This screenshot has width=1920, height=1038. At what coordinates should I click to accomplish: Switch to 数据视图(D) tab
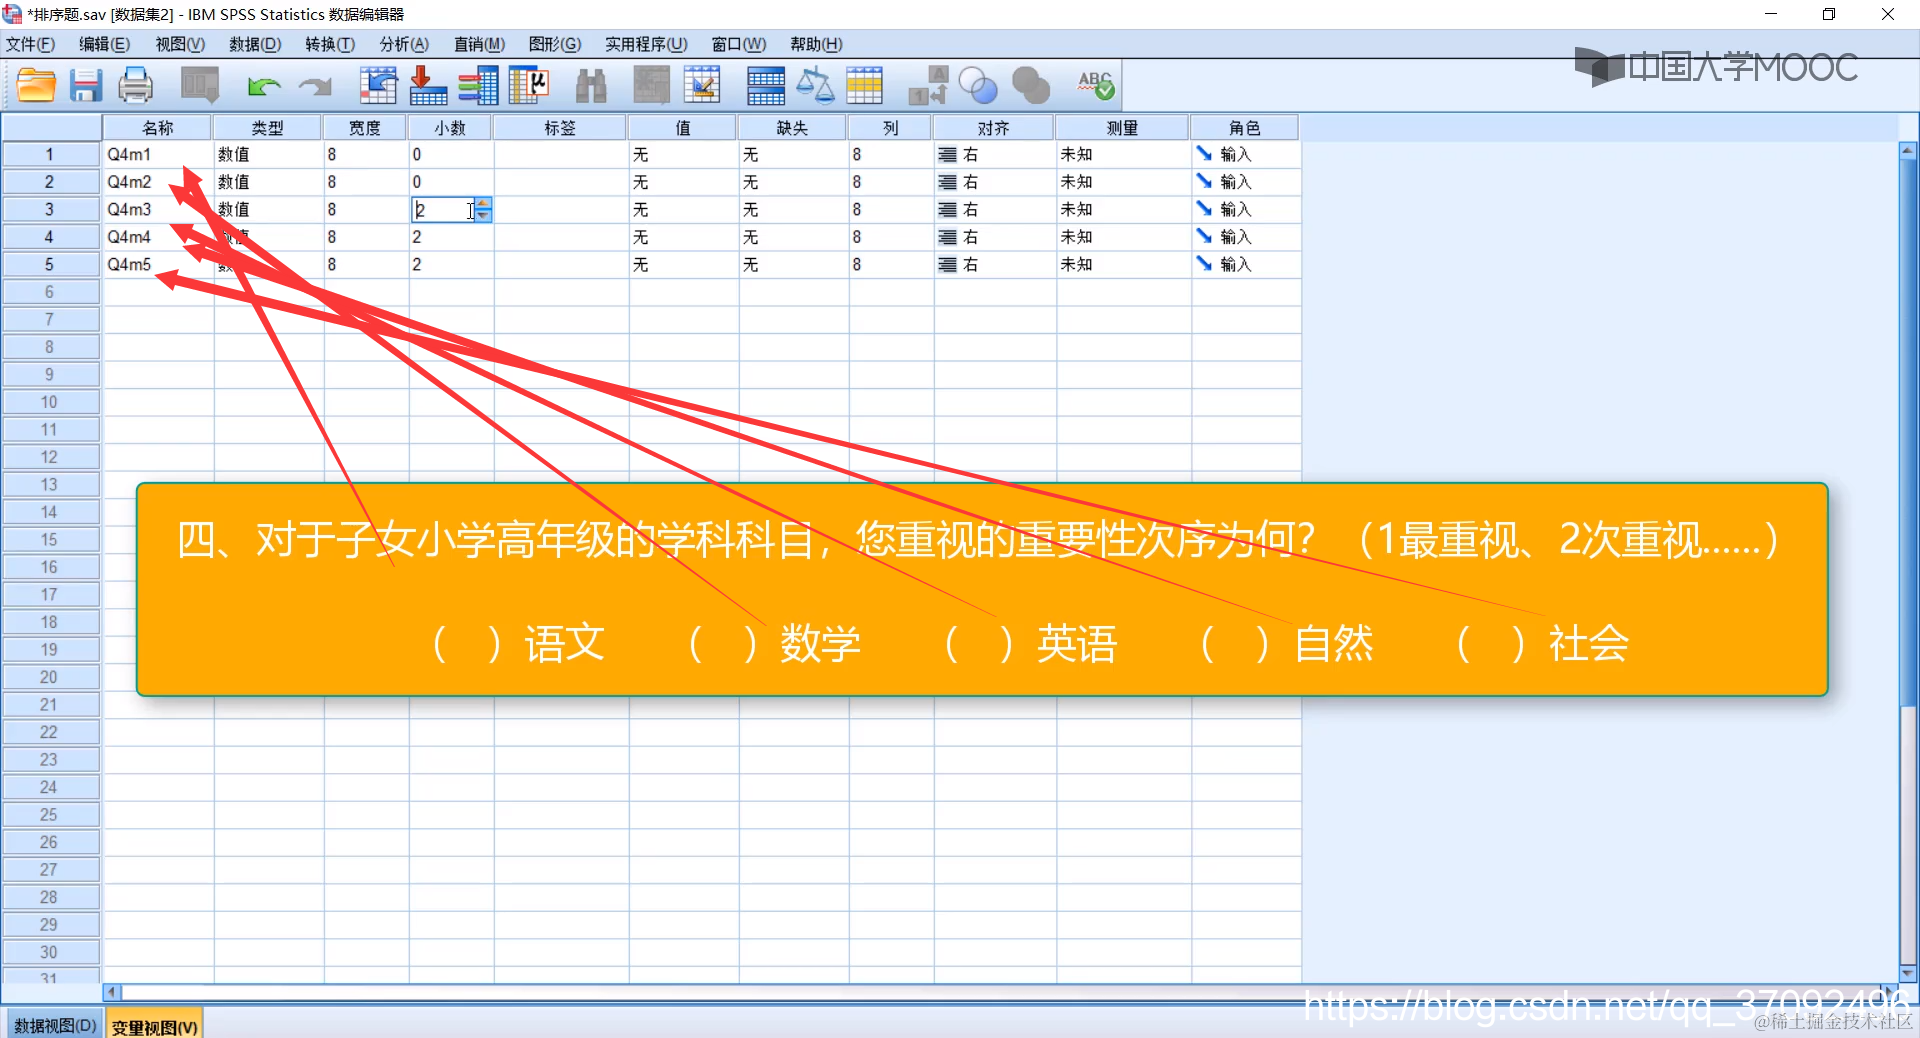click(x=55, y=1025)
